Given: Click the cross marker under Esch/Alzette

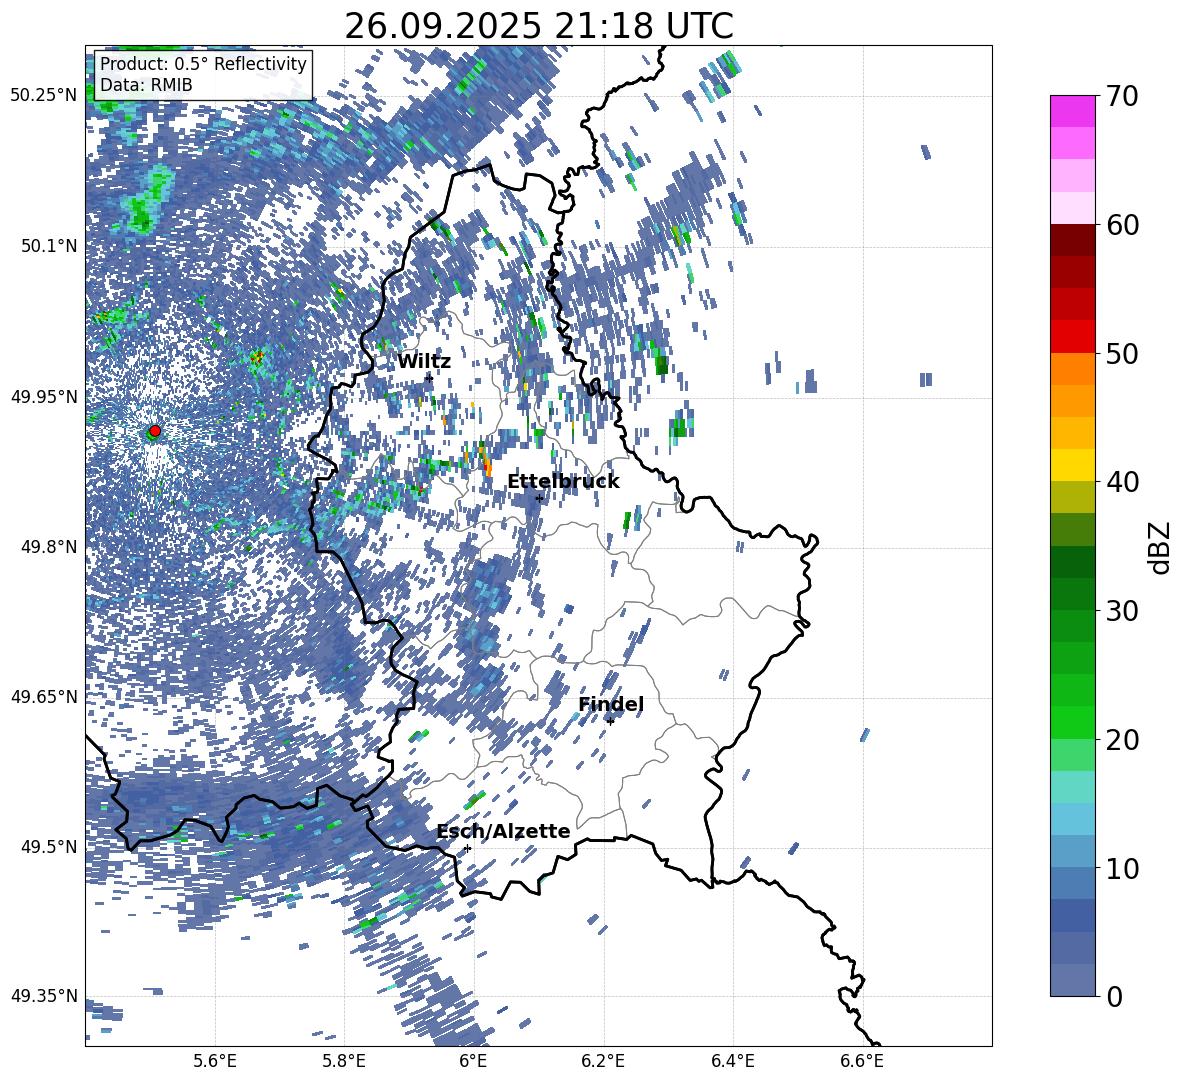Looking at the screenshot, I should [467, 848].
